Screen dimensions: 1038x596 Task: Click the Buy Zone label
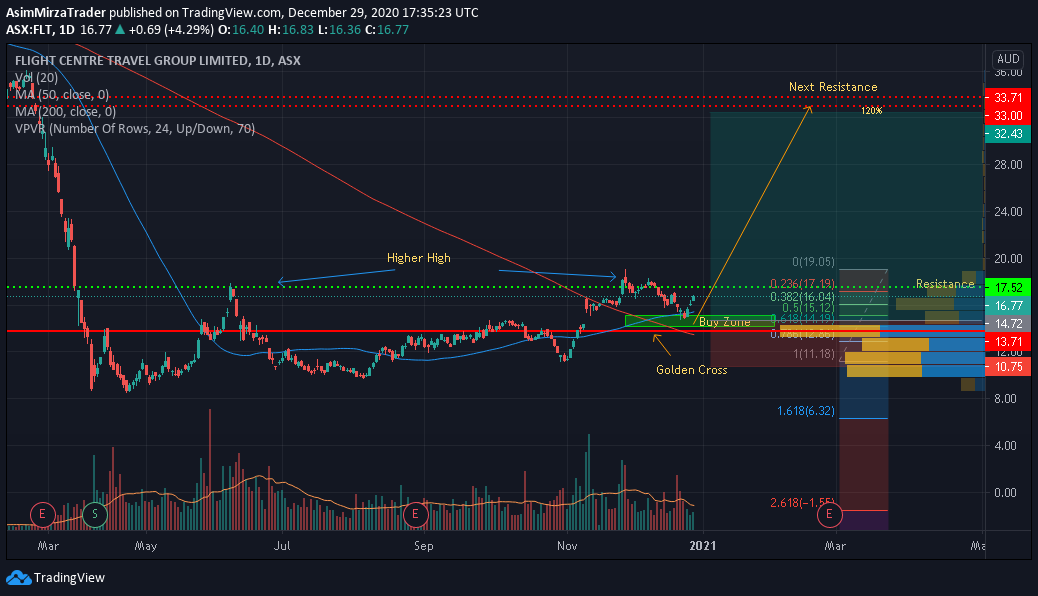click(725, 321)
